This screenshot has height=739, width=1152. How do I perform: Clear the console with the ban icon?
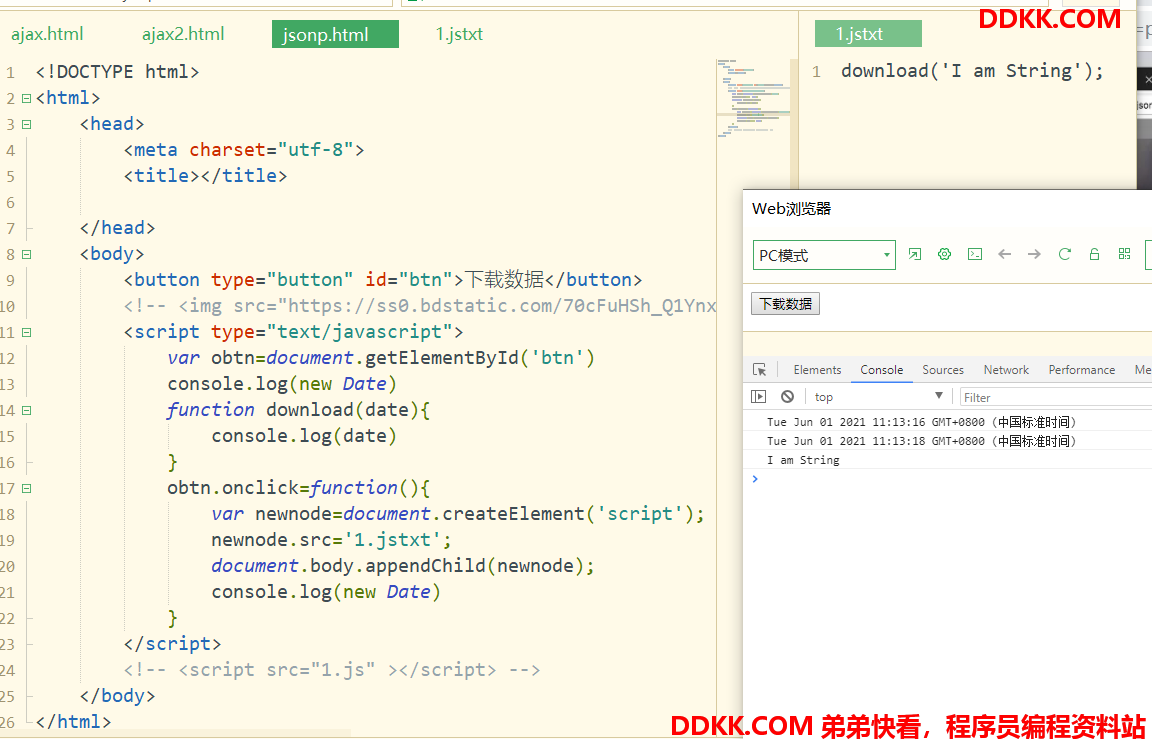(x=788, y=397)
